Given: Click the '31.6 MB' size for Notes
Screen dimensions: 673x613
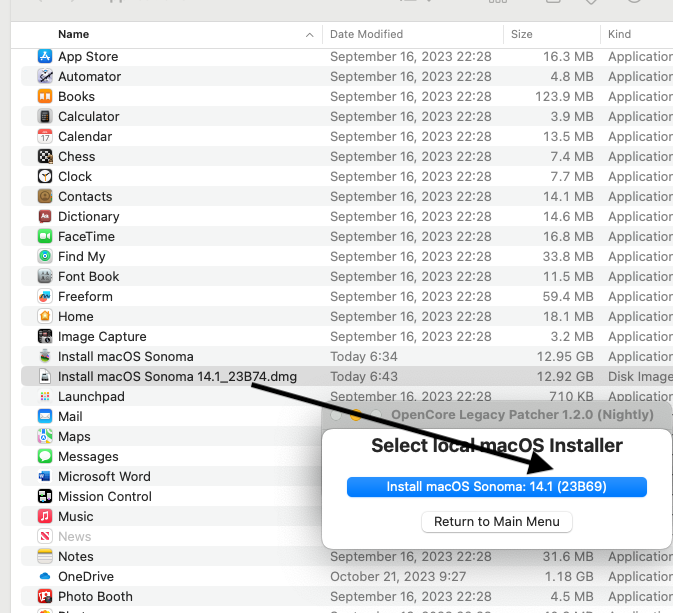Looking at the screenshot, I should coord(568,556).
